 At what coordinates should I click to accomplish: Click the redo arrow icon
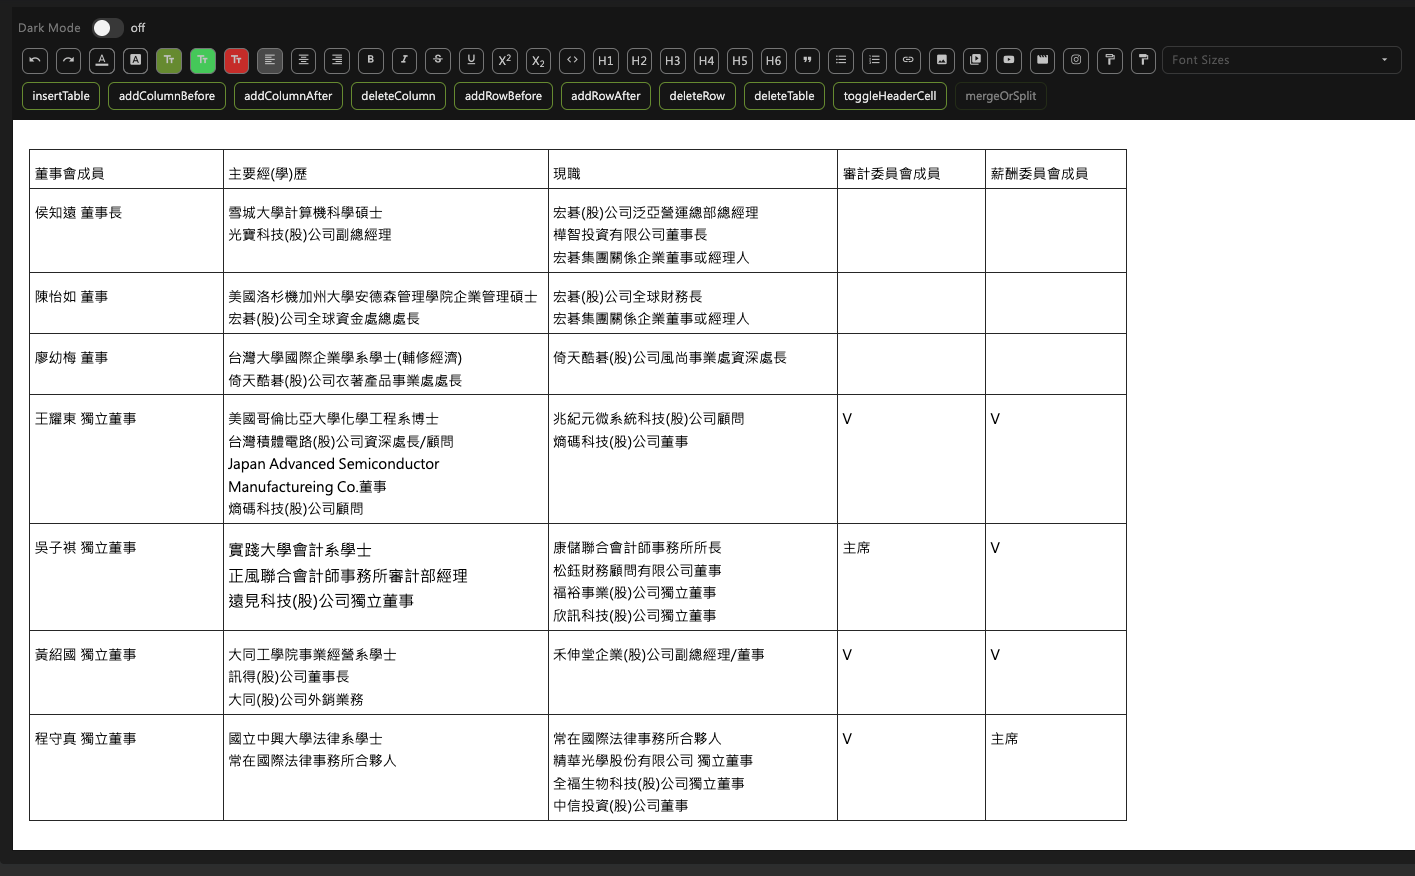pyautogui.click(x=68, y=60)
